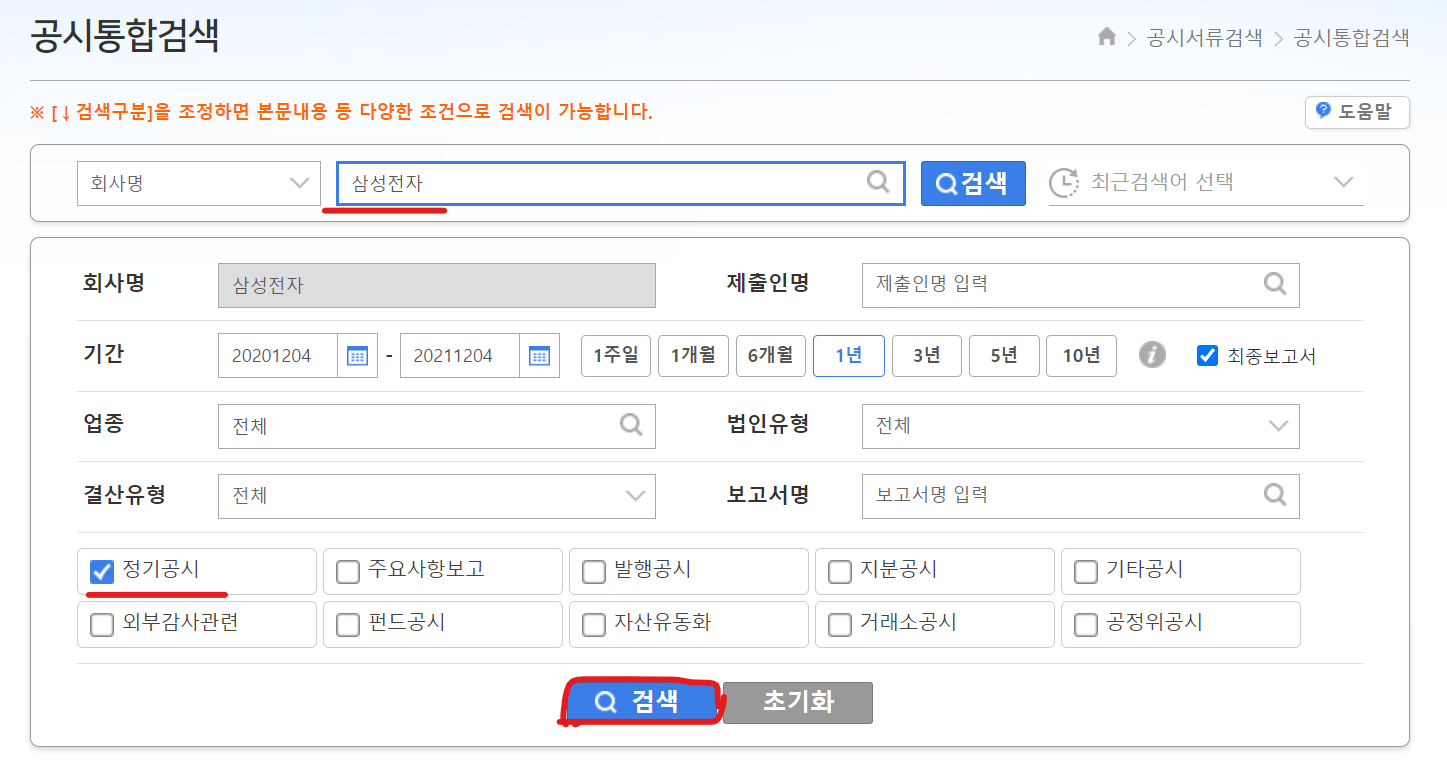Screen dimensions: 1447x760
Task: Check the 발행공시 checkbox
Action: (x=593, y=571)
